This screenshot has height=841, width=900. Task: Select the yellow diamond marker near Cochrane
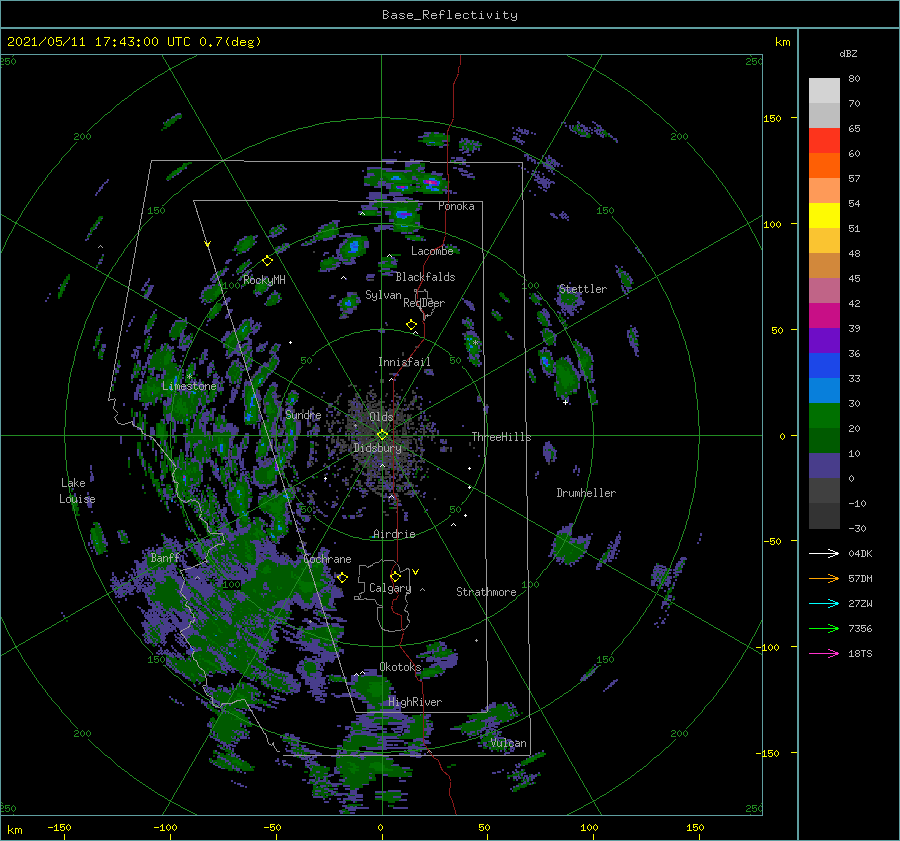coord(342,578)
